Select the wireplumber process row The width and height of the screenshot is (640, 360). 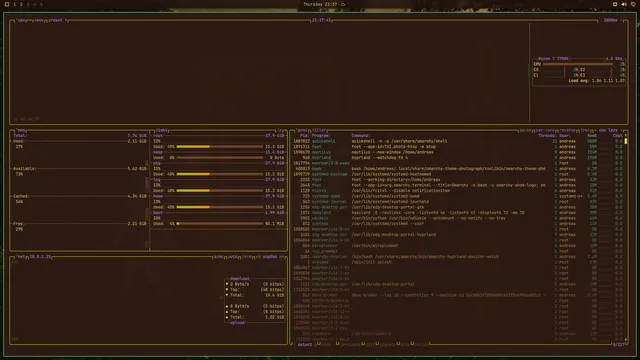pos(458,246)
